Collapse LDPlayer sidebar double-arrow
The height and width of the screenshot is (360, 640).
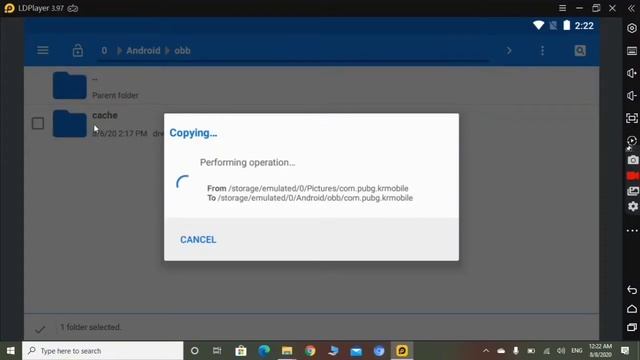pos(631,8)
